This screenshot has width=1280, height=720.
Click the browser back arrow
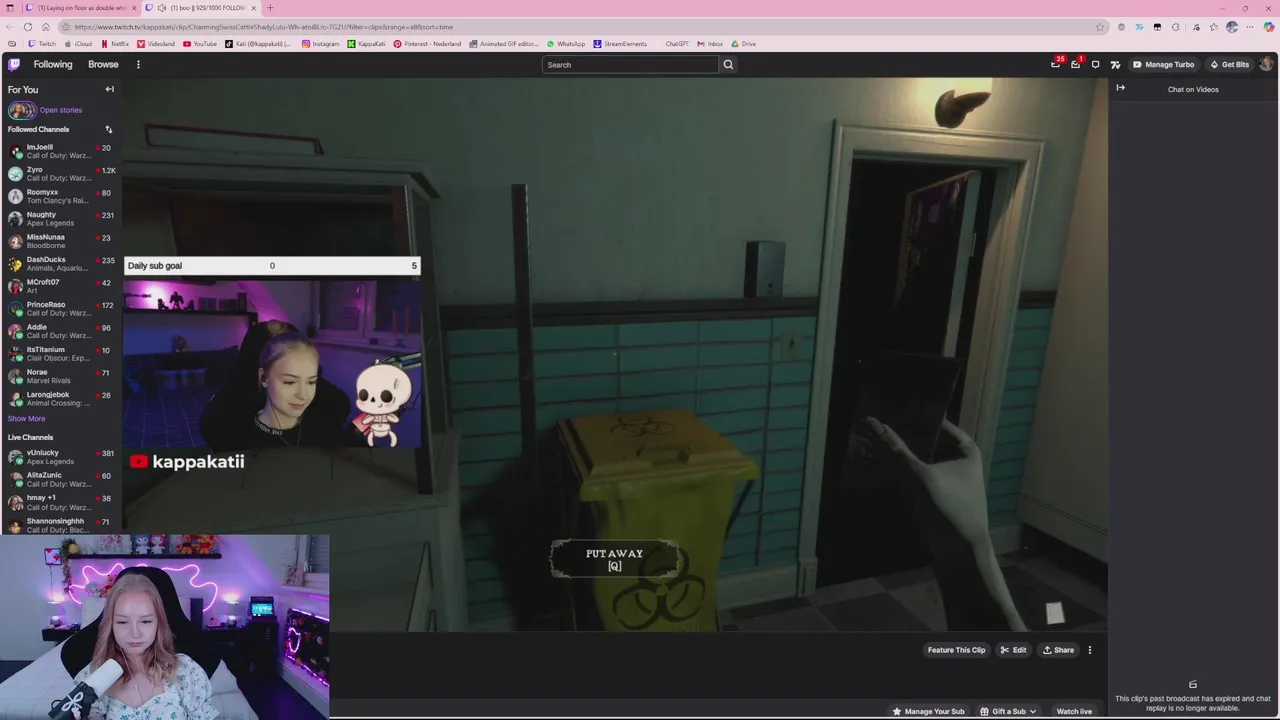click(x=11, y=27)
